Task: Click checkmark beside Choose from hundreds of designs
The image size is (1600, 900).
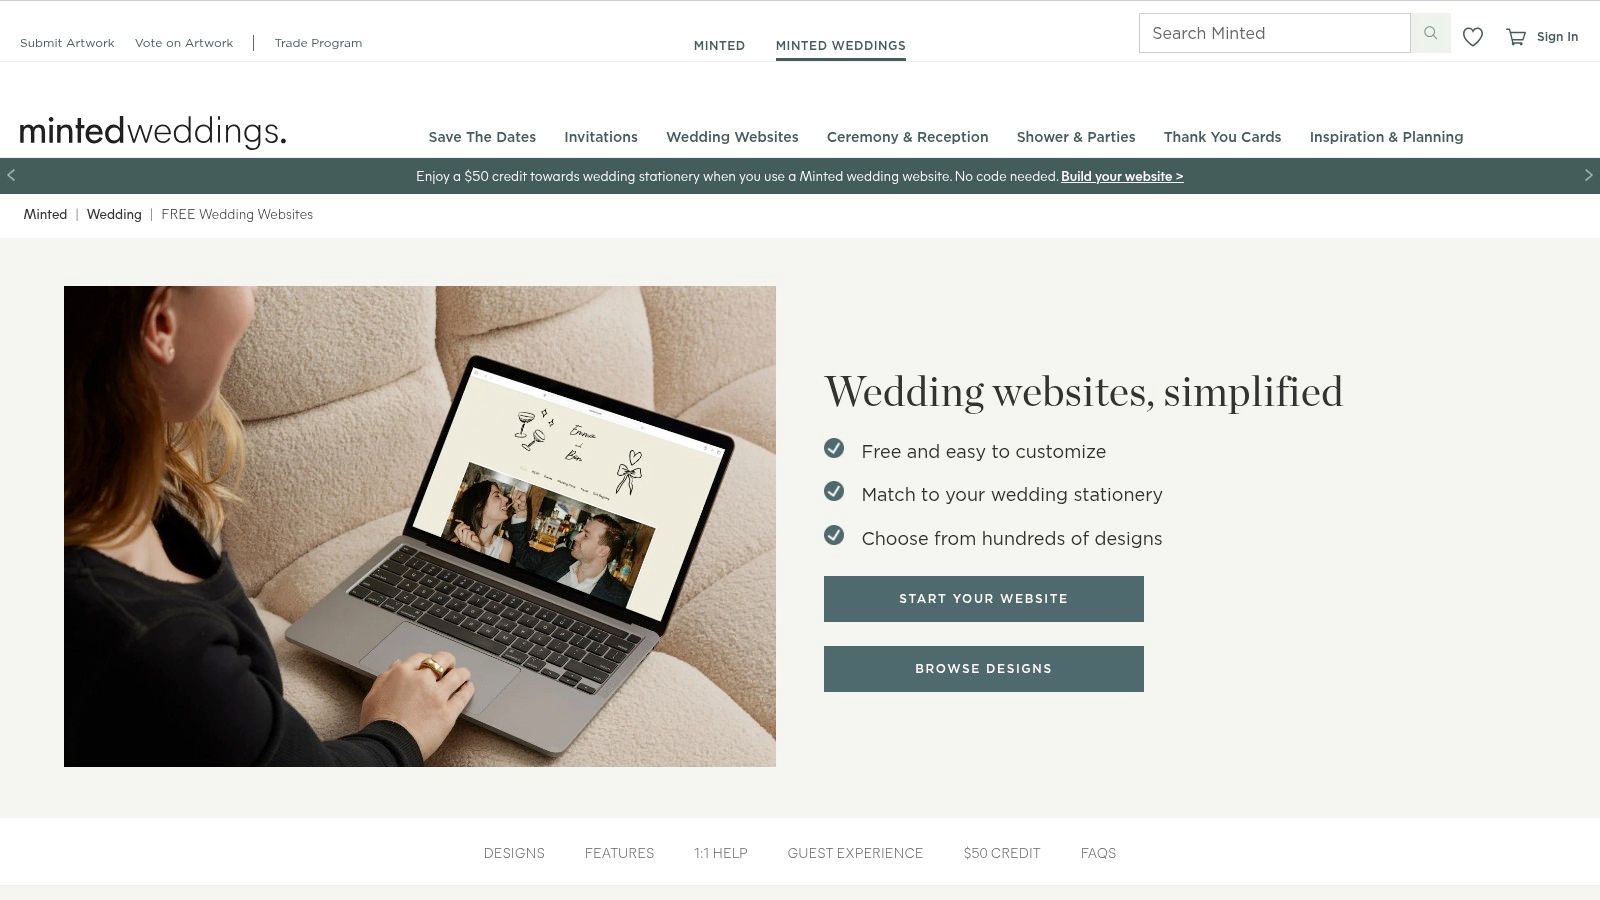Action: click(x=834, y=535)
